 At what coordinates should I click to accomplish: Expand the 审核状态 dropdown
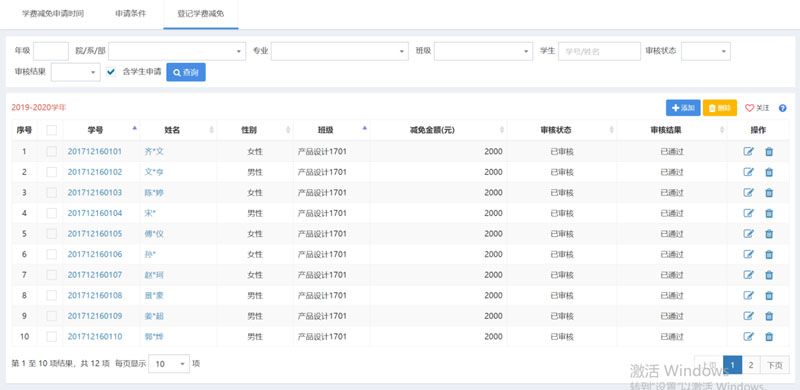tap(706, 51)
